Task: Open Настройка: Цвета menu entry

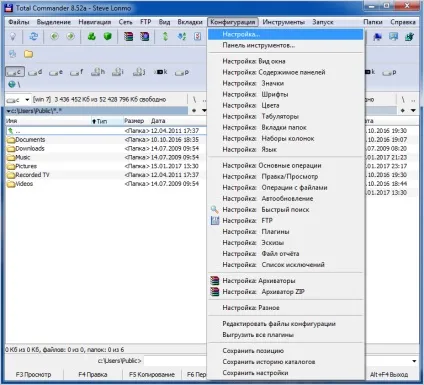Action: [x=285, y=105]
